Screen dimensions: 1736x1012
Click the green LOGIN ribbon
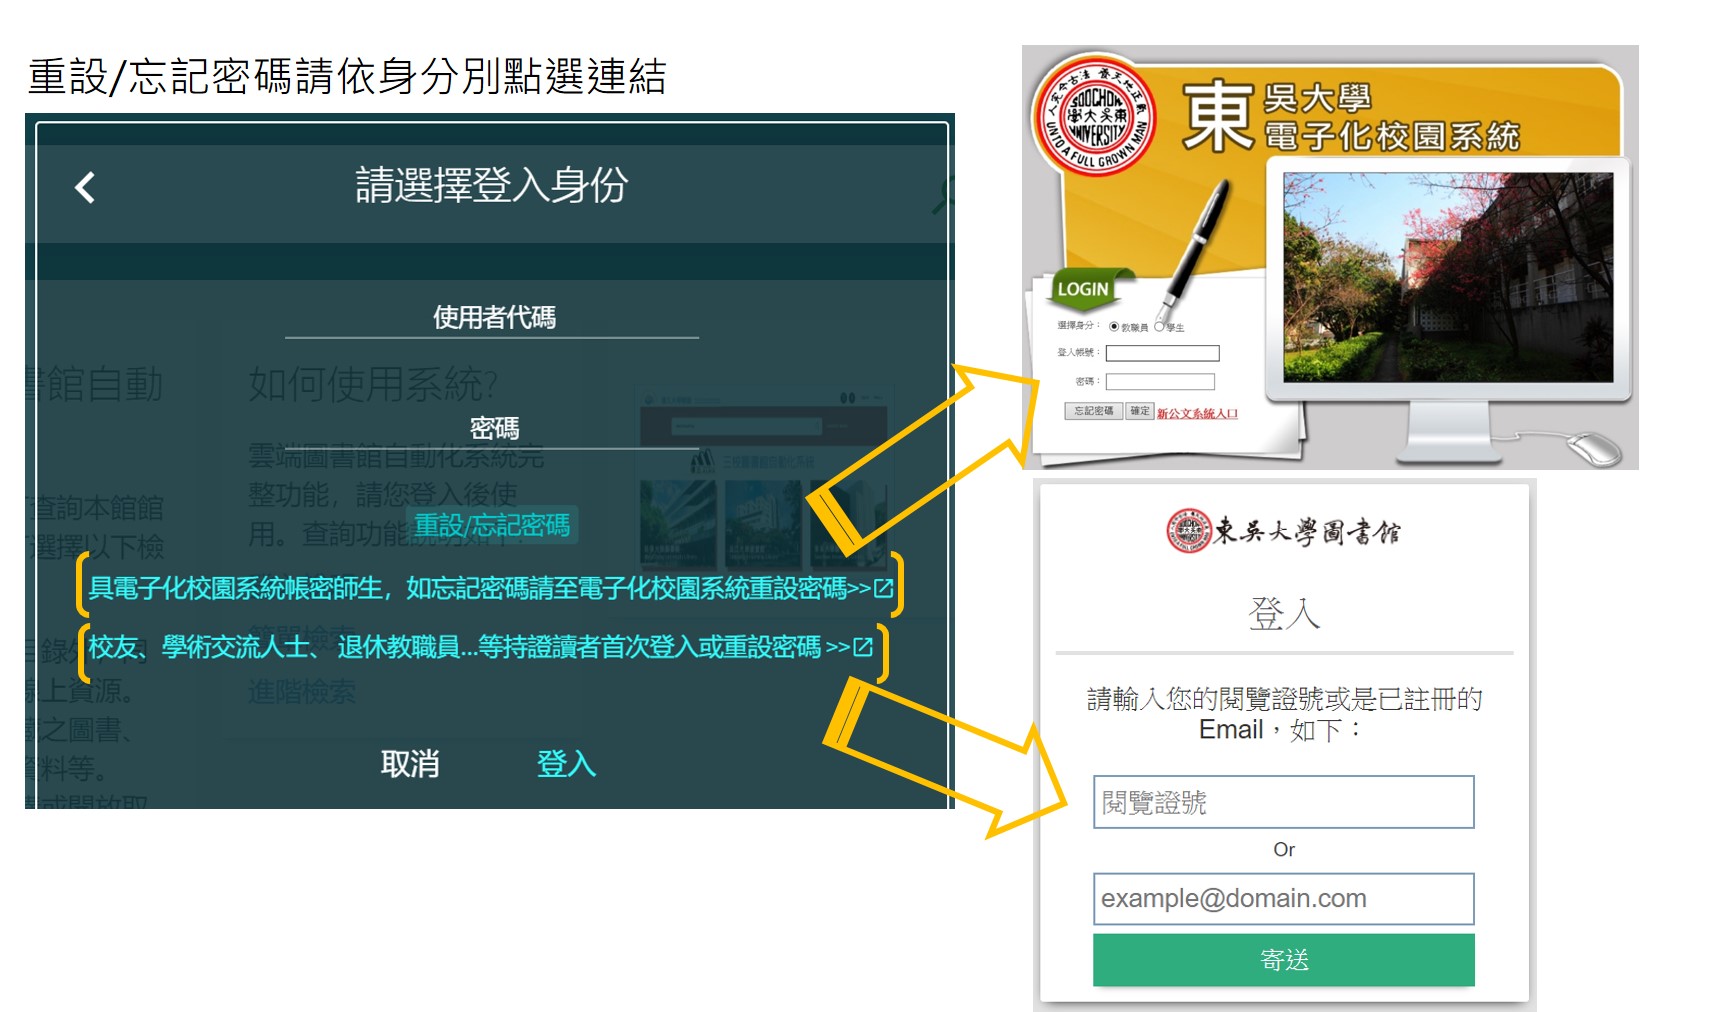[x=1083, y=289]
